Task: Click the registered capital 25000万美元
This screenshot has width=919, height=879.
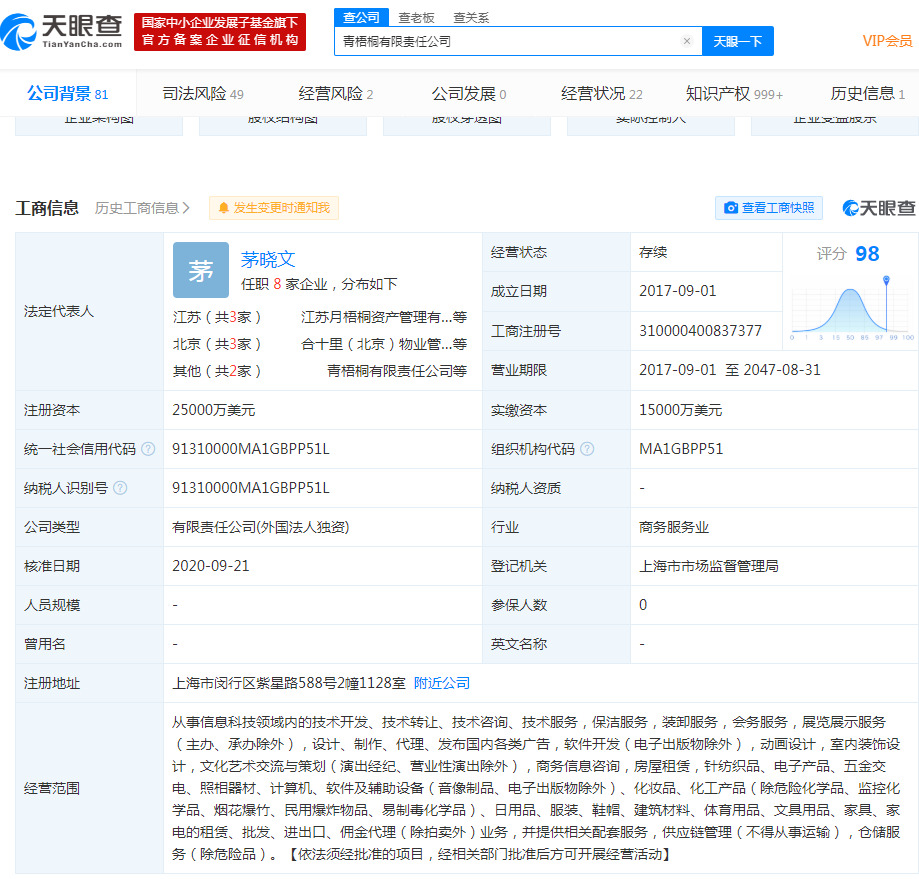Action: pos(213,410)
